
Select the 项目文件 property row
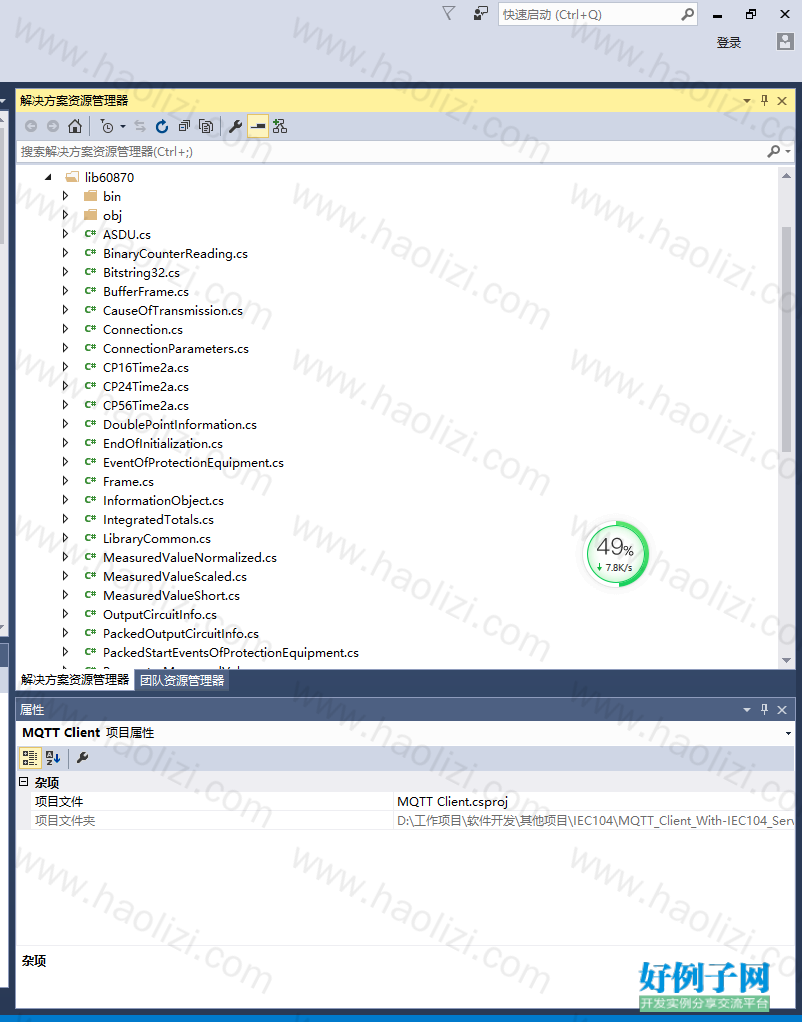[213, 801]
